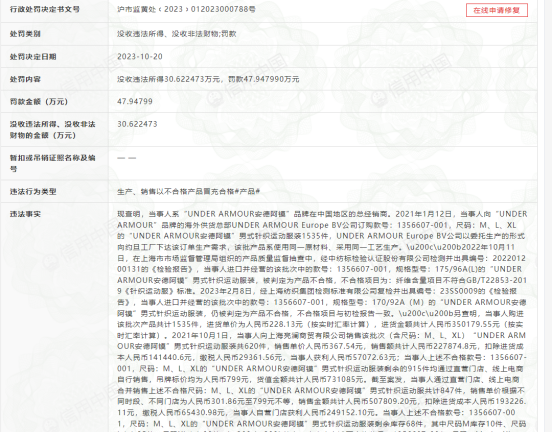
Task: Click the first line of the violation facts paragraph
Action: tap(322, 214)
